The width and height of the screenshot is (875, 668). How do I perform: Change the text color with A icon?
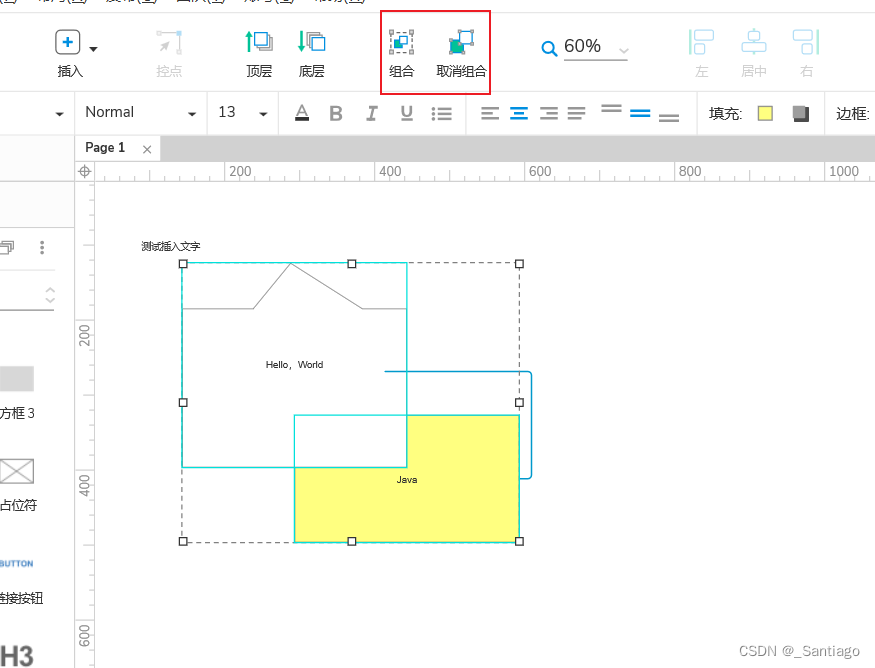click(x=302, y=113)
